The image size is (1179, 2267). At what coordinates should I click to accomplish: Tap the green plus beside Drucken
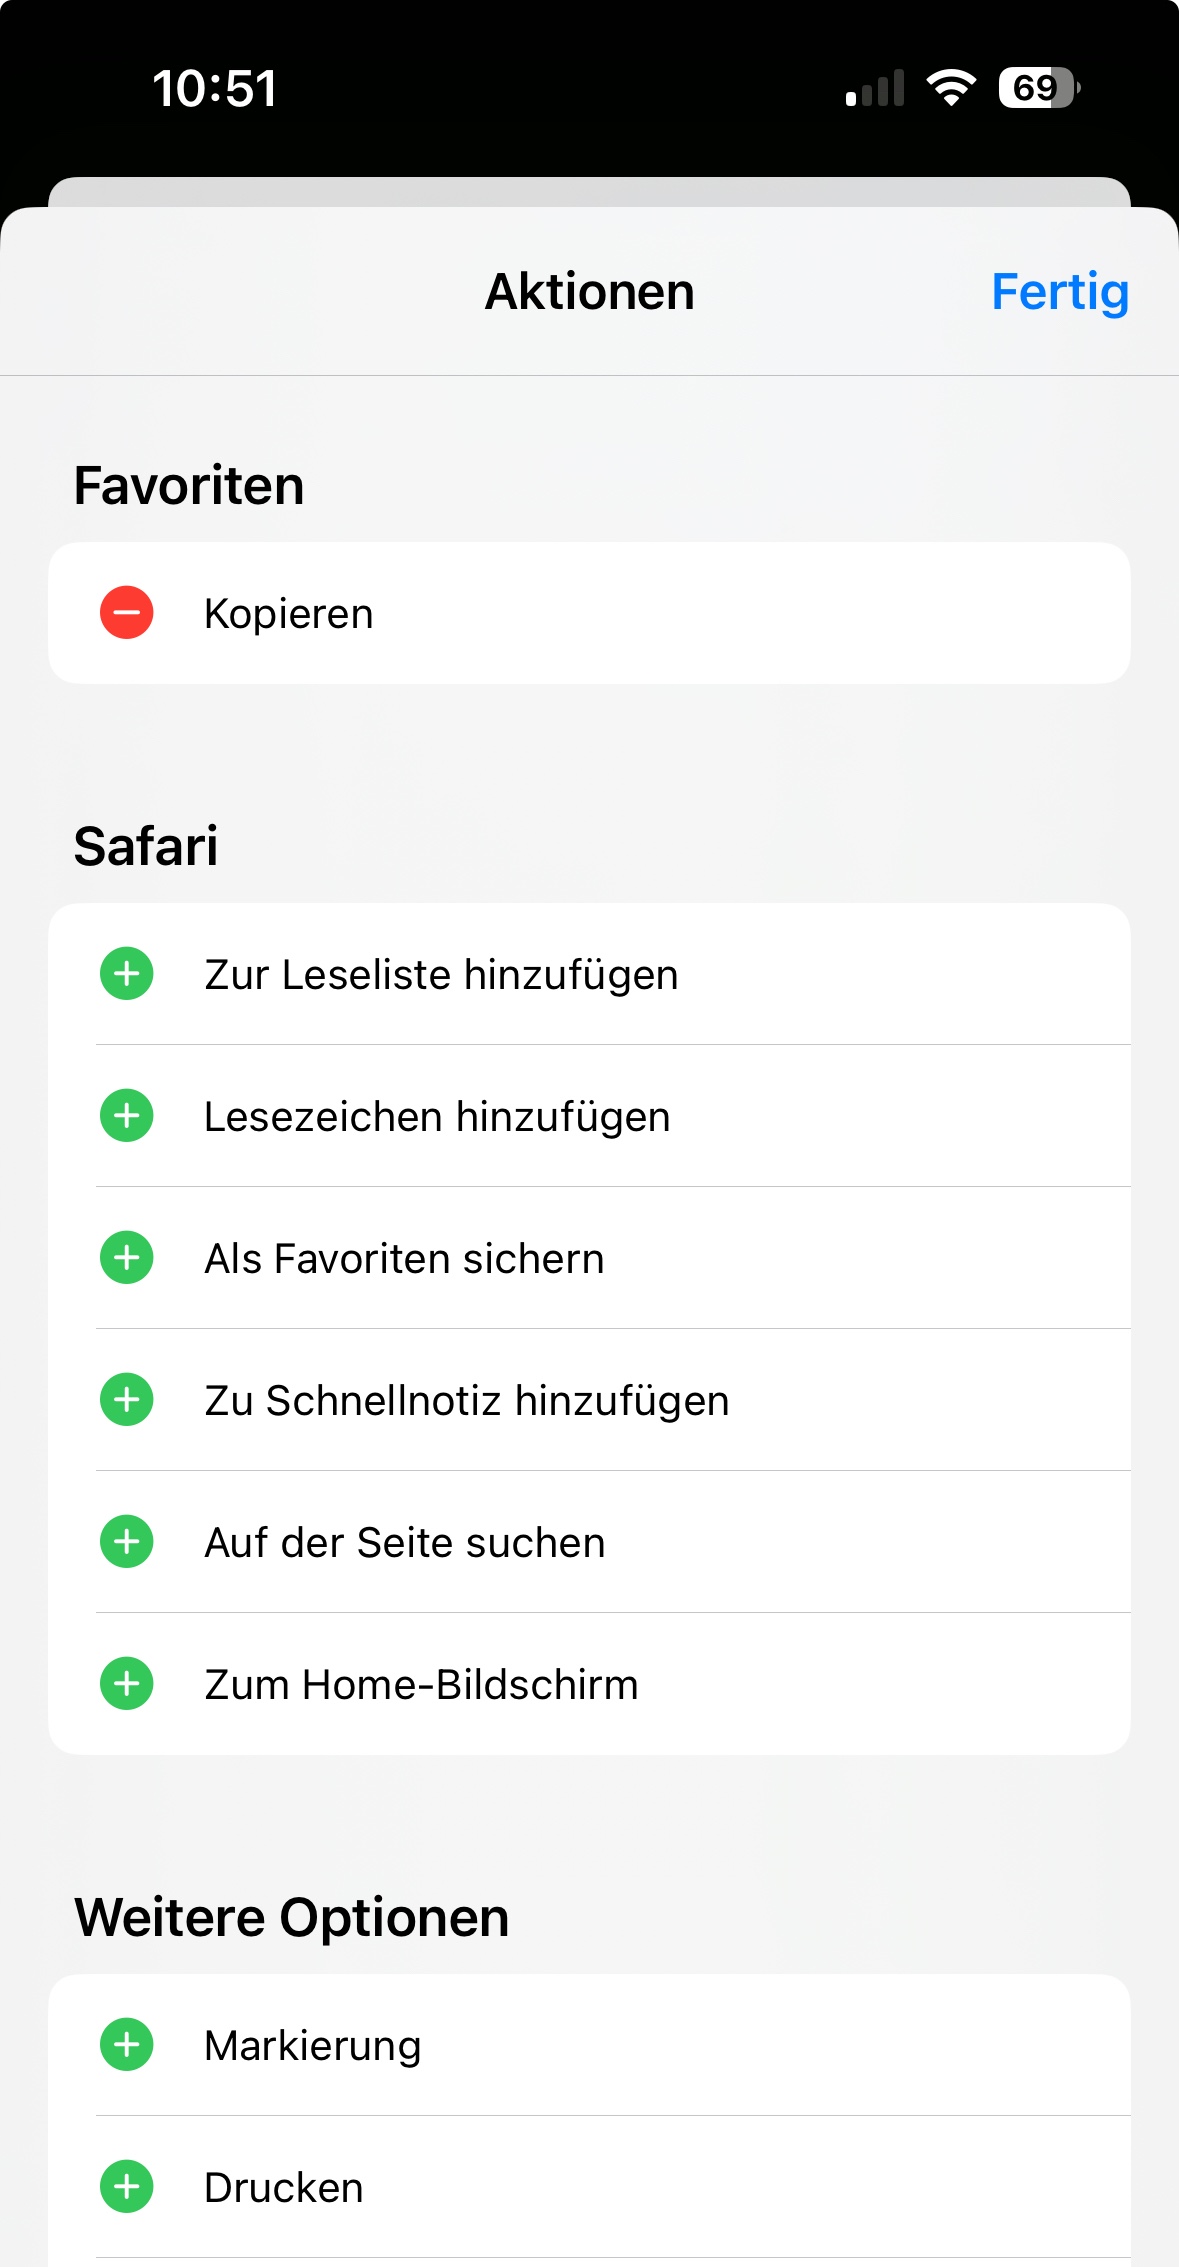click(127, 2187)
